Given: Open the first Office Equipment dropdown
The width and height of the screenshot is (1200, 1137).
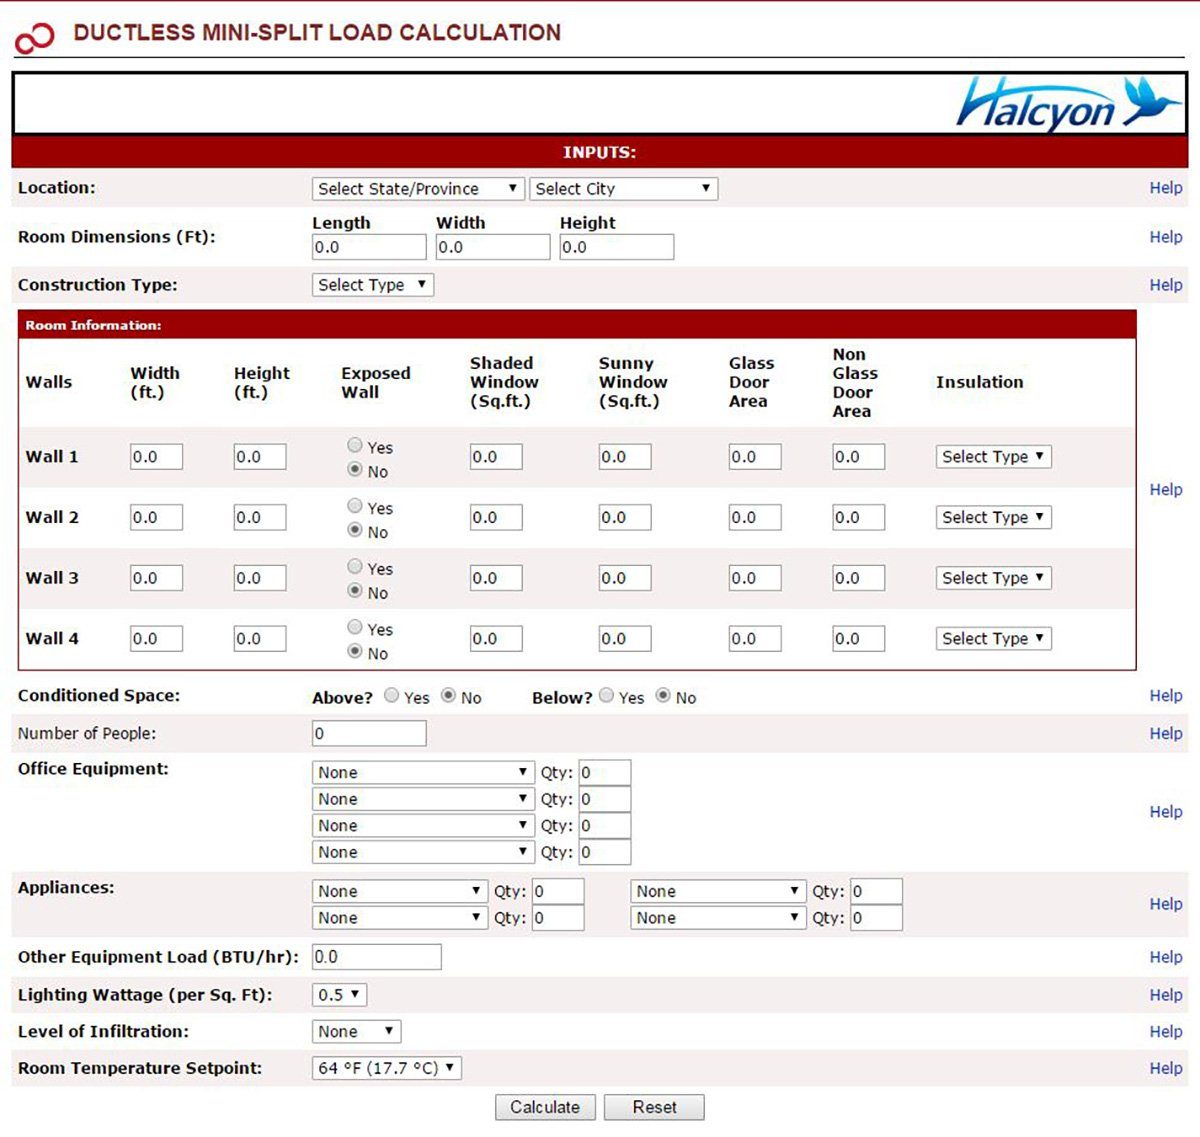Looking at the screenshot, I should (x=421, y=771).
